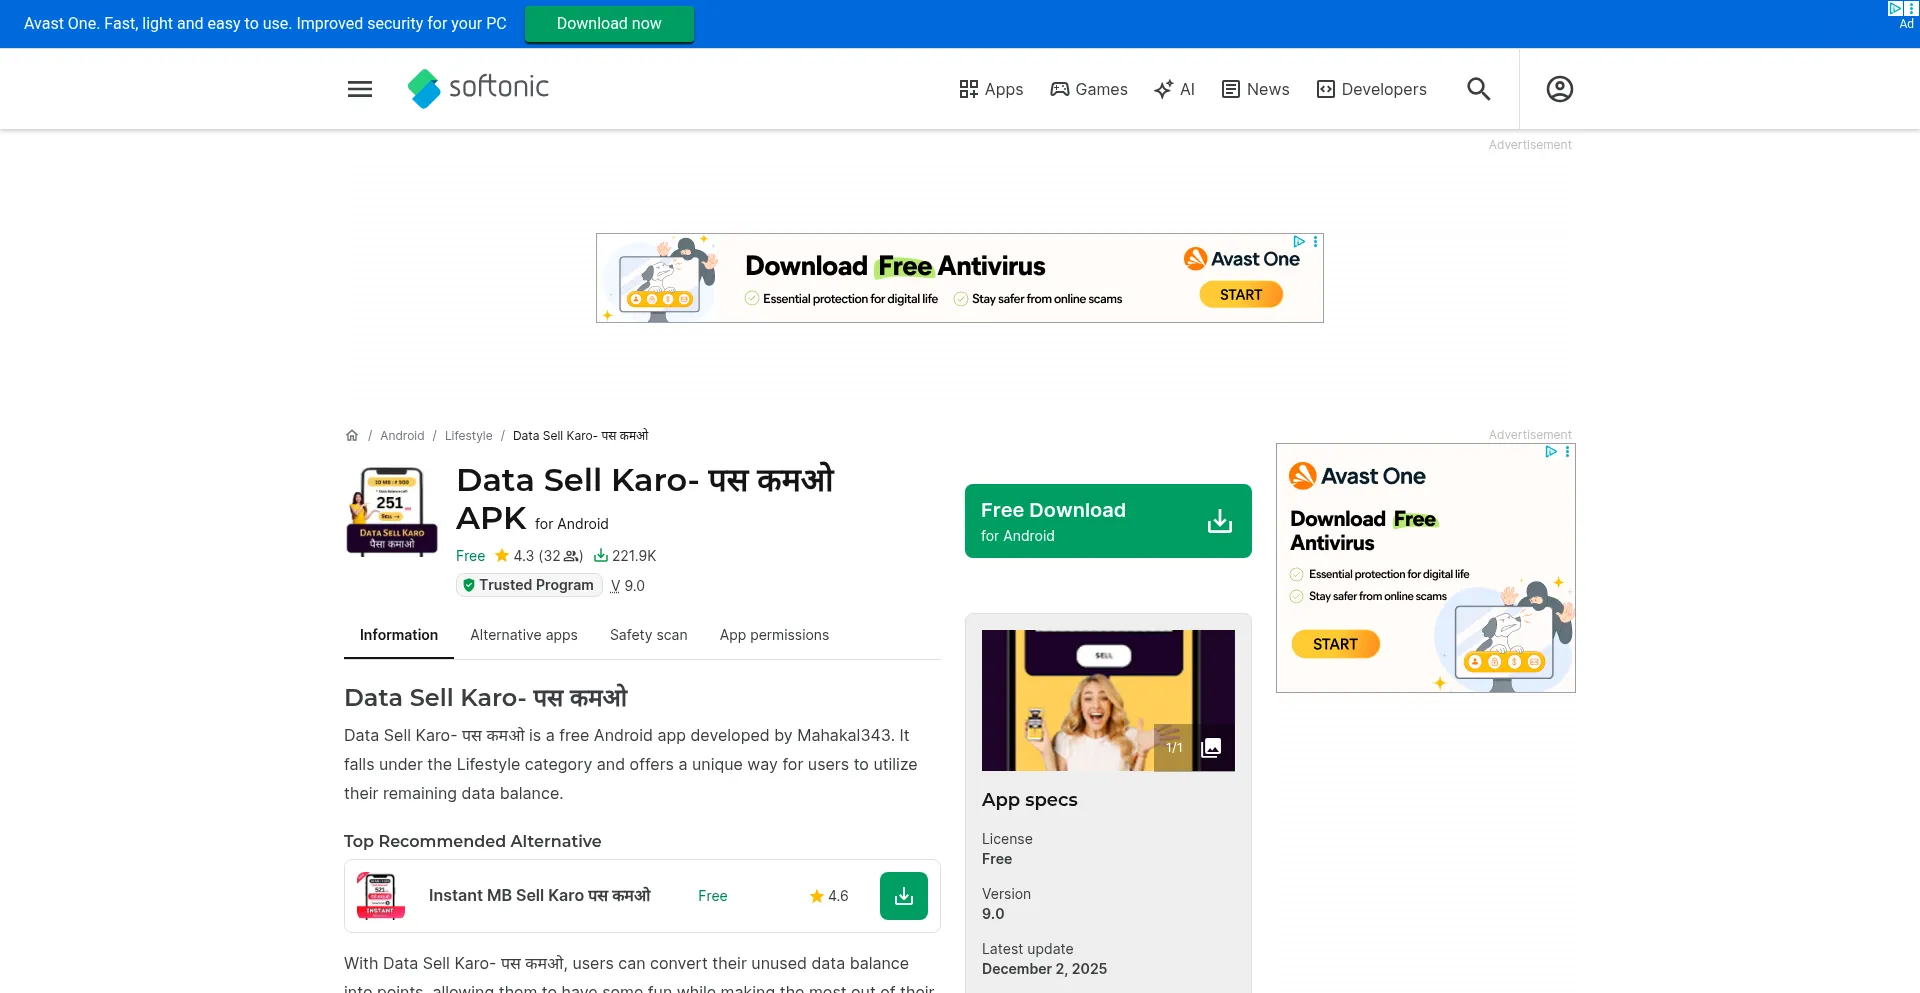Open Developers section in navigation

tap(1371, 89)
